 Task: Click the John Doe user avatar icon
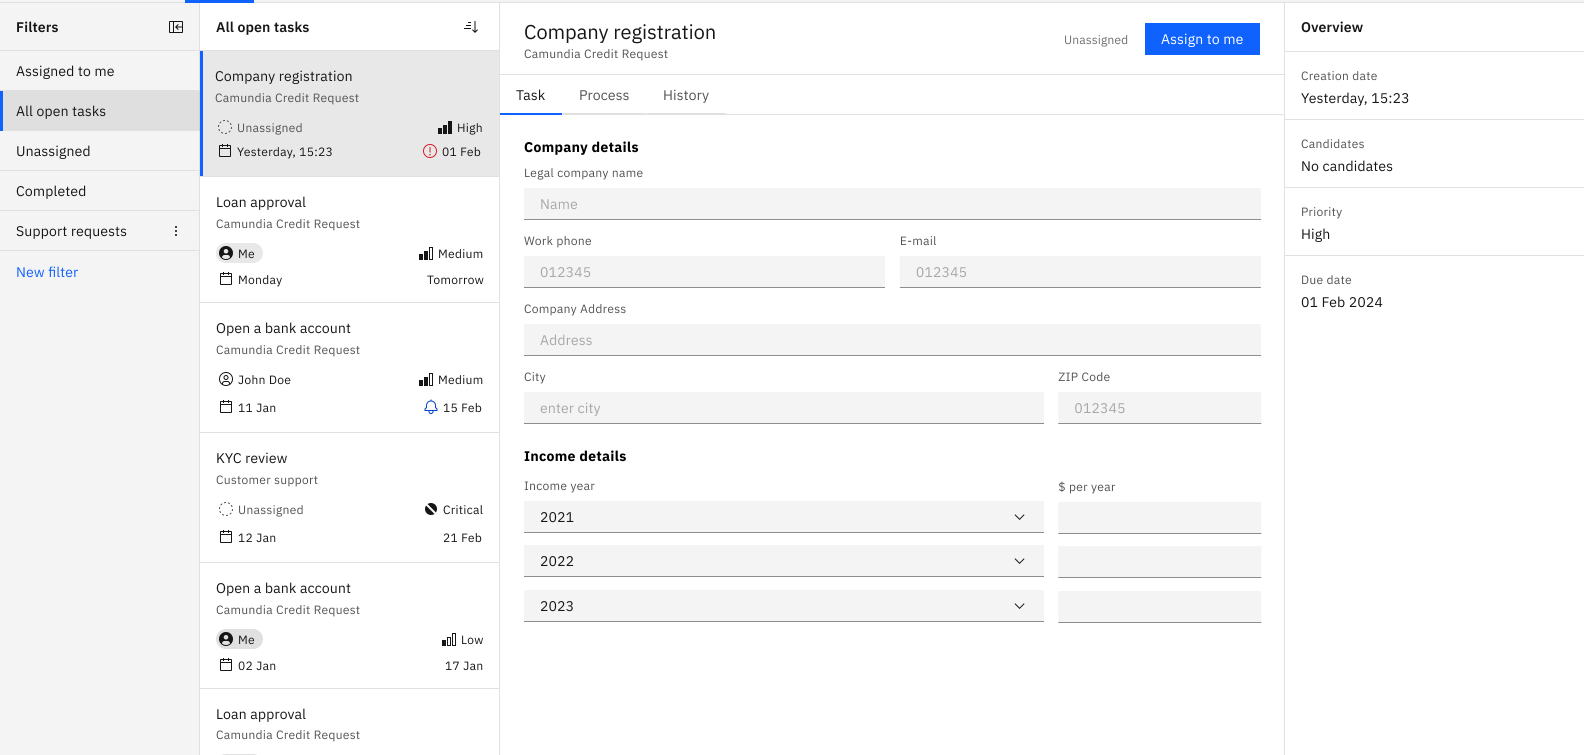point(226,380)
